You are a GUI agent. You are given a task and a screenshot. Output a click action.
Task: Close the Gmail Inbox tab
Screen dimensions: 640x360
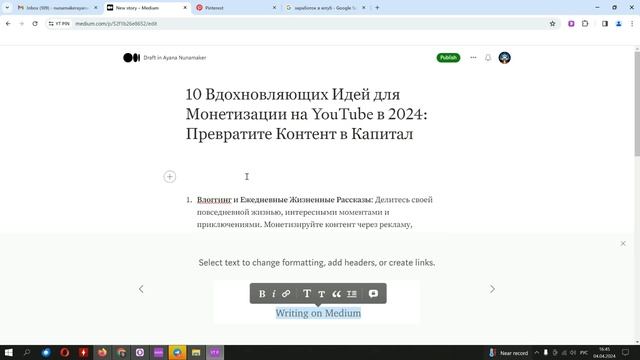click(x=96, y=8)
